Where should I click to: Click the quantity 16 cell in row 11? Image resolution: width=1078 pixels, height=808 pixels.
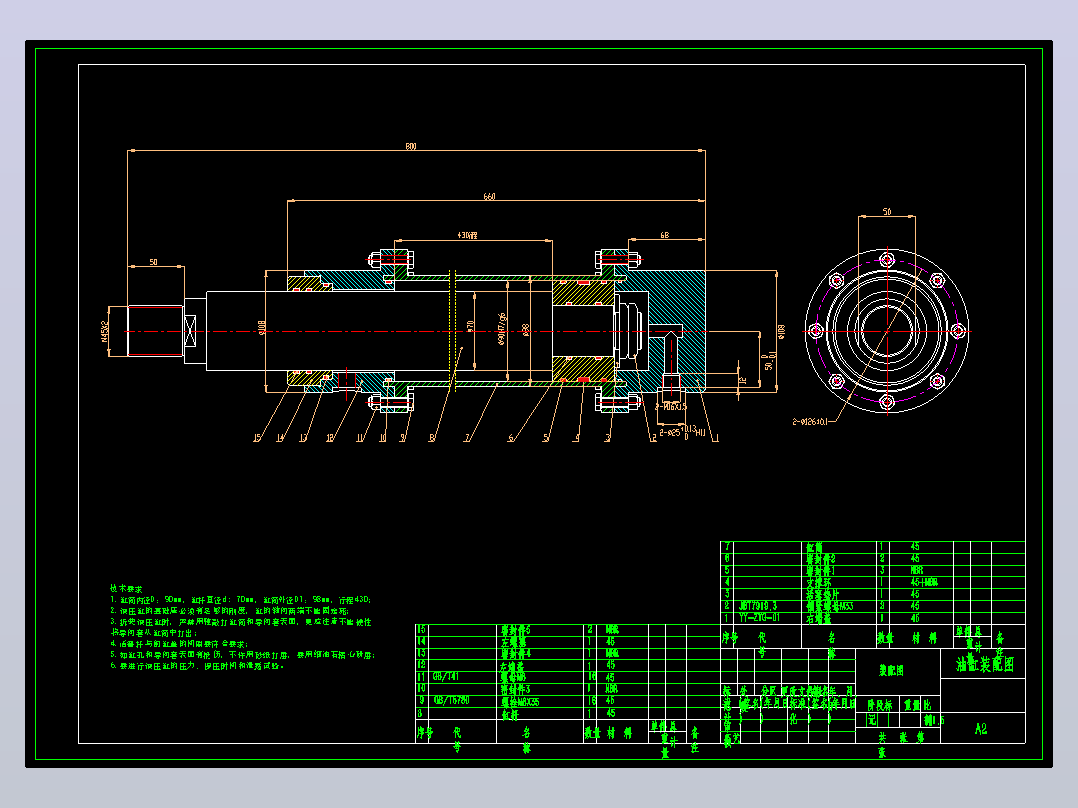[591, 677]
